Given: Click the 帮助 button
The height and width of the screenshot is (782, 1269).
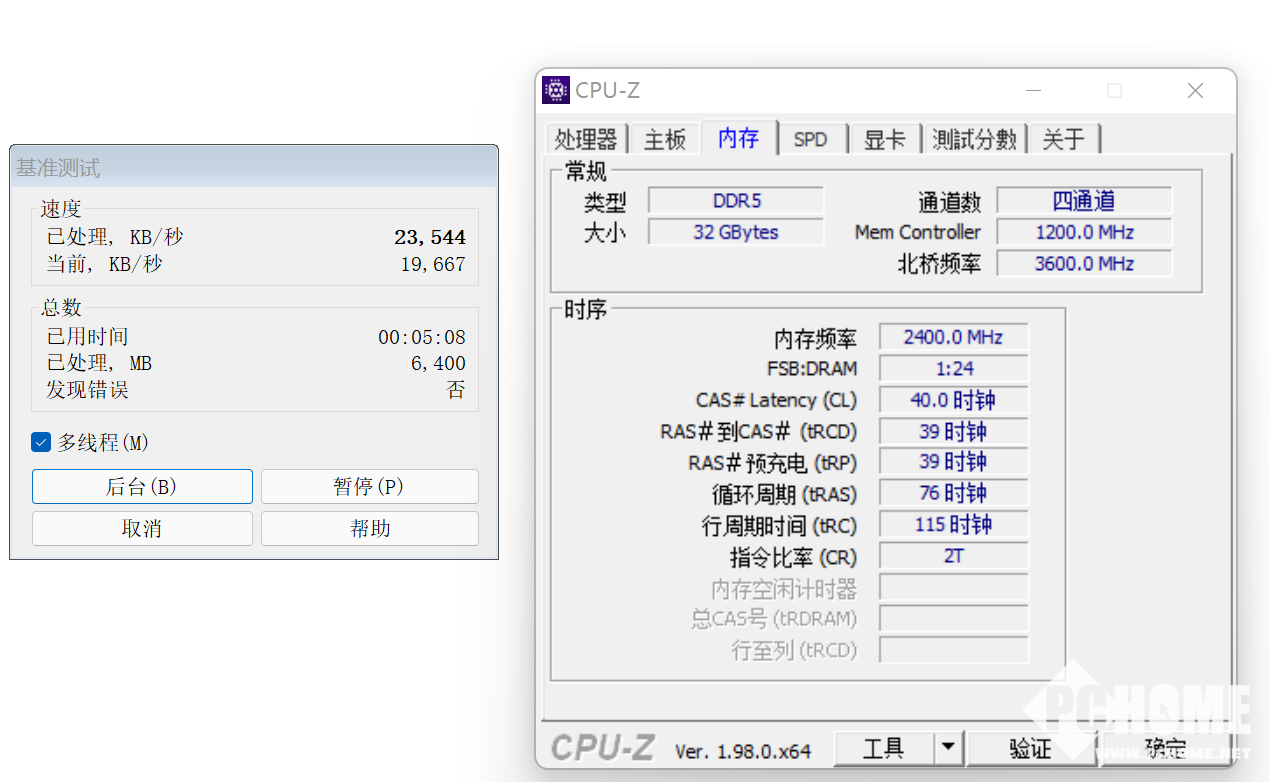Looking at the screenshot, I should [369, 529].
